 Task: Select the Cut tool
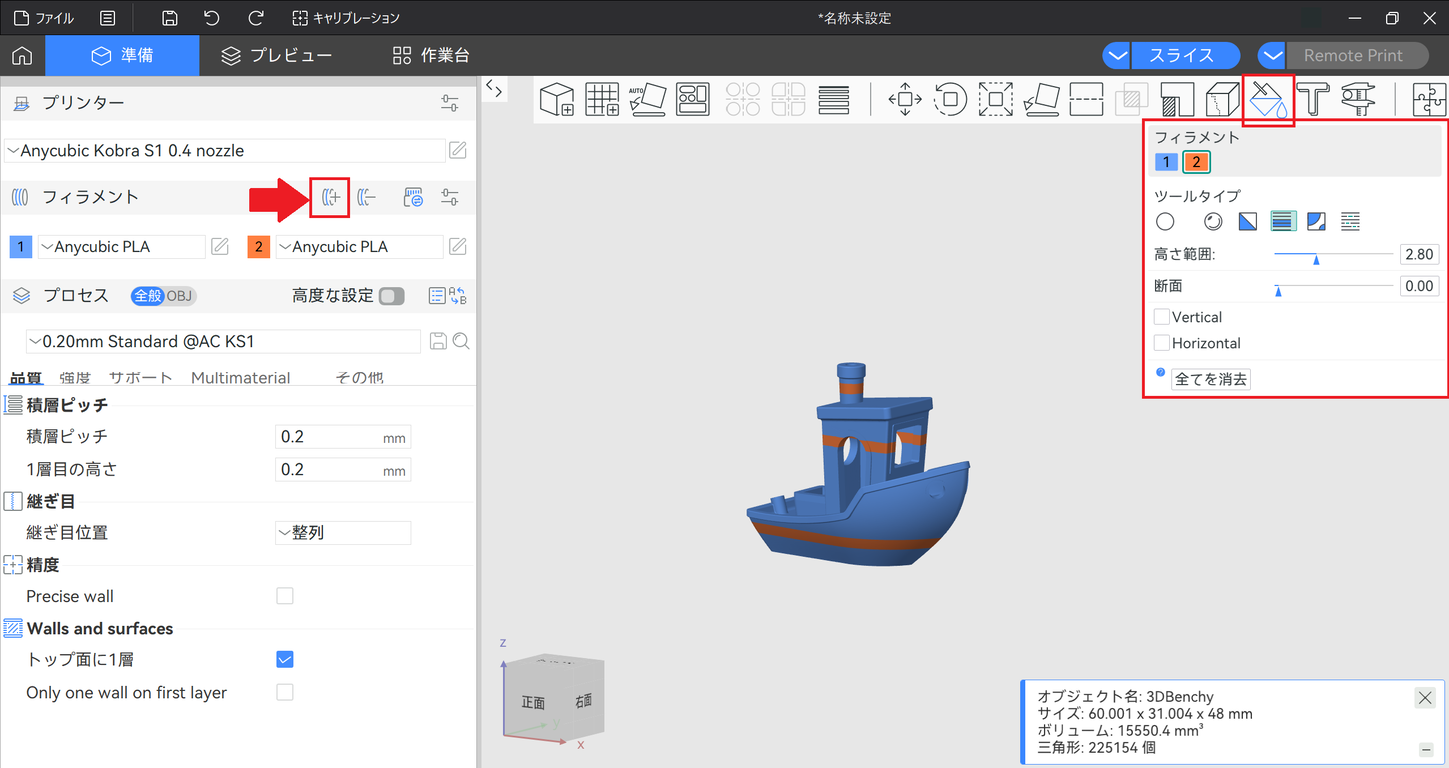pos(1086,99)
